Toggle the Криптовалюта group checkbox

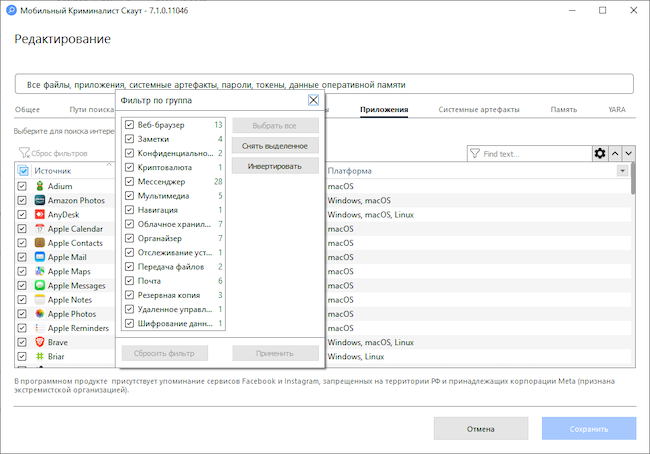click(x=129, y=168)
